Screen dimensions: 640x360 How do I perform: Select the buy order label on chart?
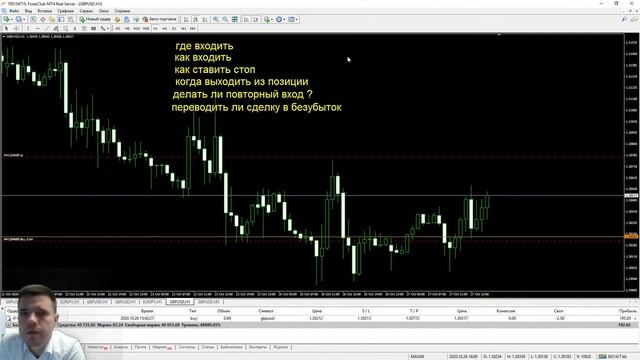(18, 239)
